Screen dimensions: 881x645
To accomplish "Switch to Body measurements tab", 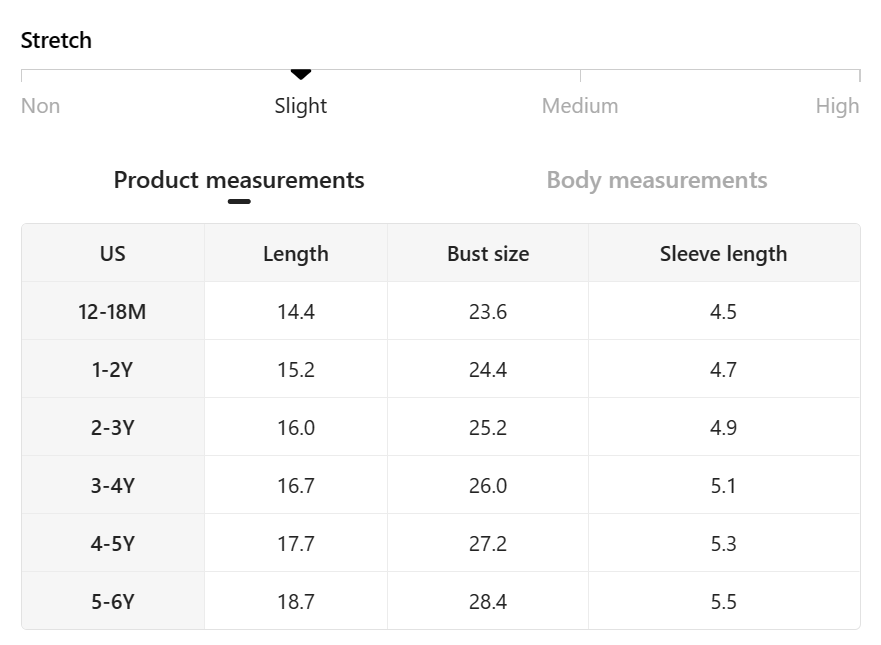I will pos(656,181).
